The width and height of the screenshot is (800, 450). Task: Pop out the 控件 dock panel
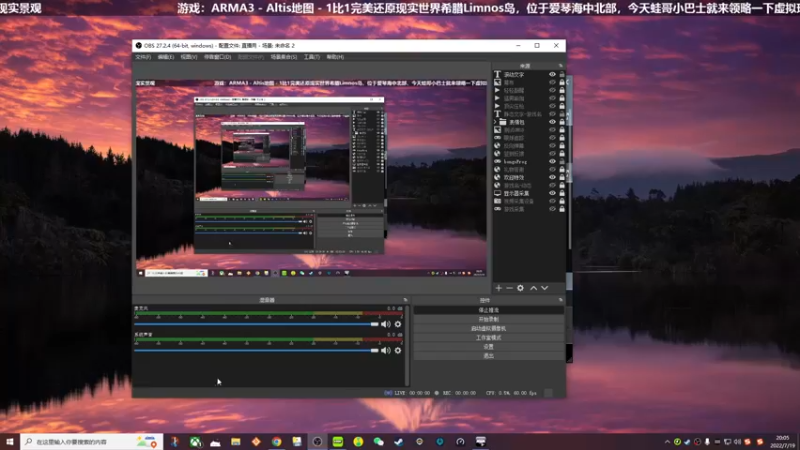pos(561,300)
